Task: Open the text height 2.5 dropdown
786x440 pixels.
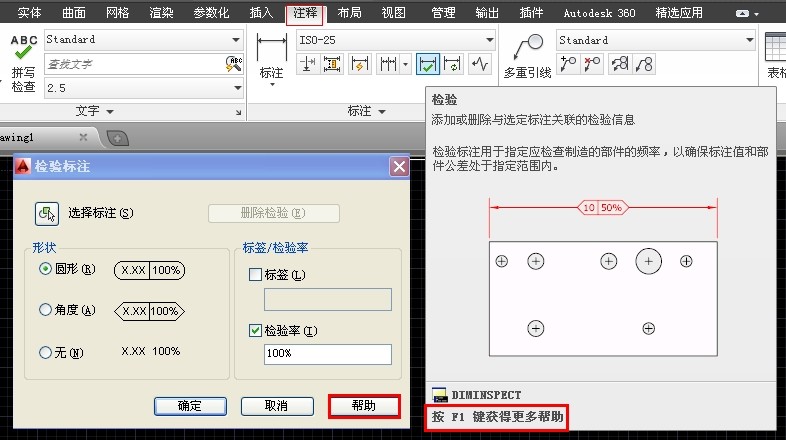Action: coord(237,88)
